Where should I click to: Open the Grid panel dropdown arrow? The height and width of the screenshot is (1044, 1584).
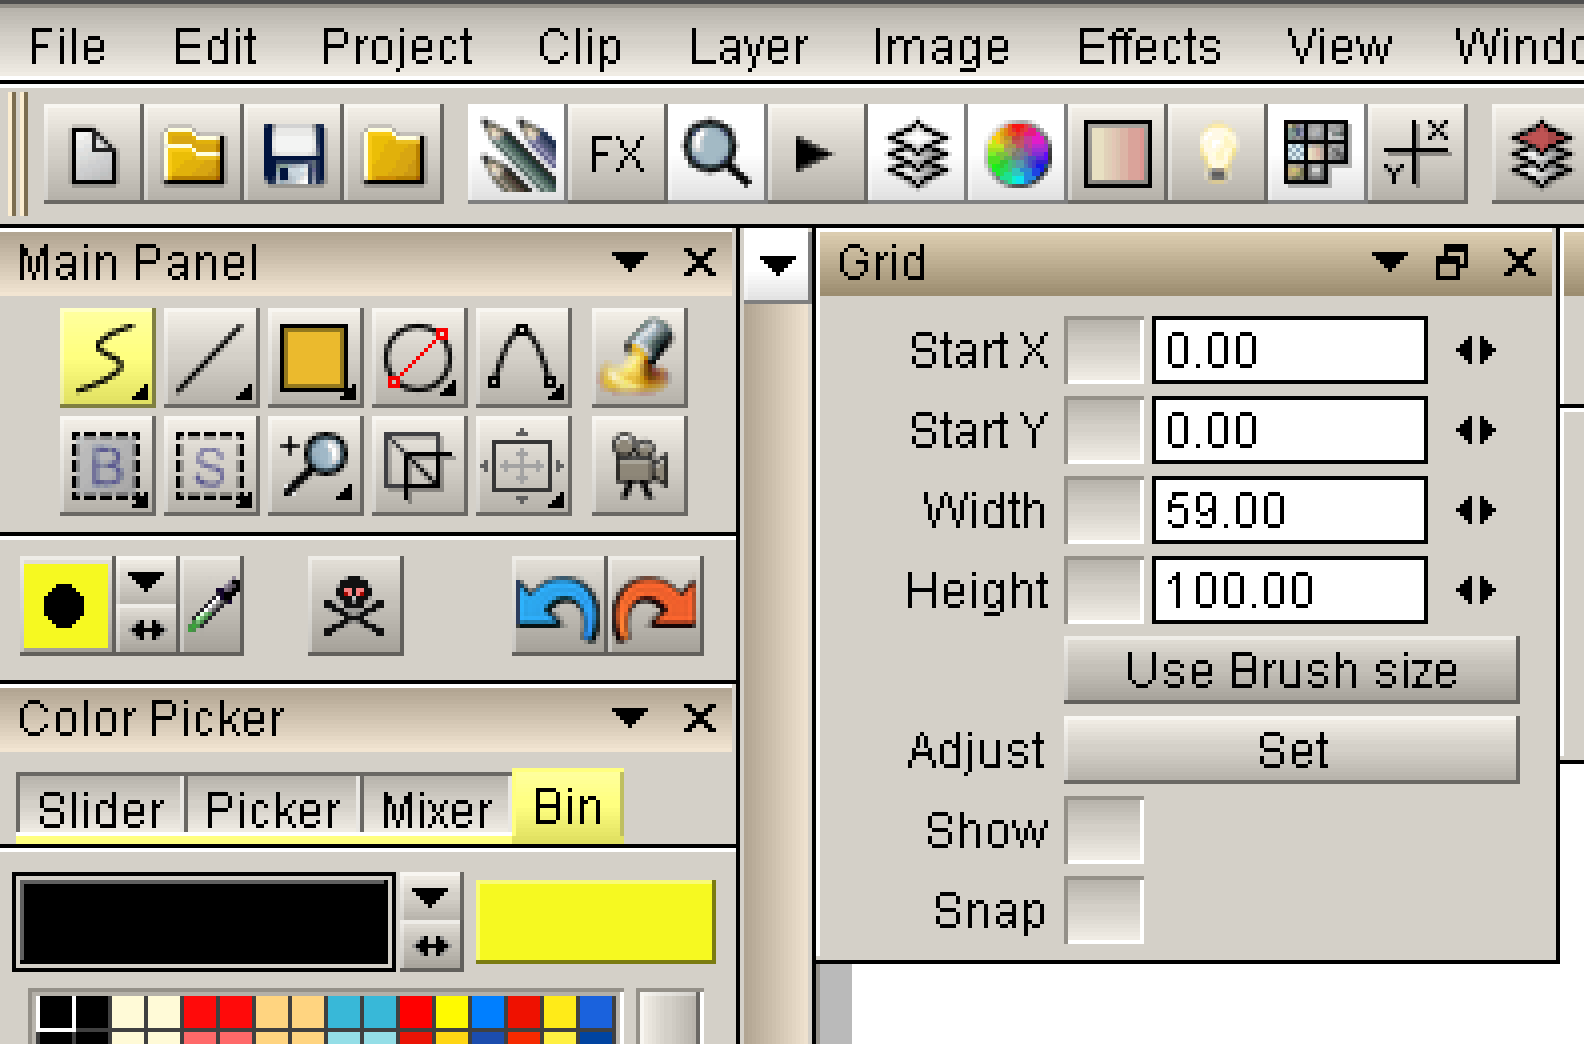1389,263
